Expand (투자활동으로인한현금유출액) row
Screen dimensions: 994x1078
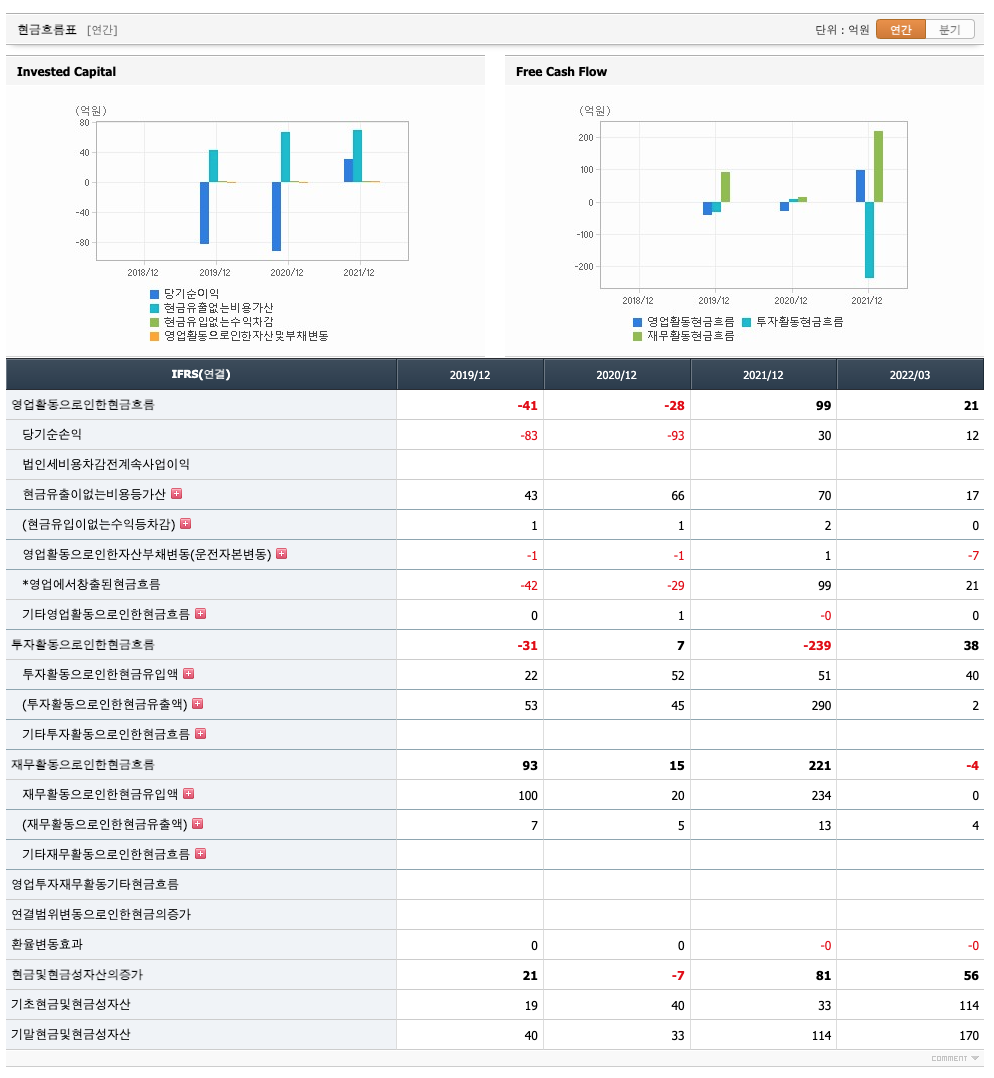(x=198, y=703)
